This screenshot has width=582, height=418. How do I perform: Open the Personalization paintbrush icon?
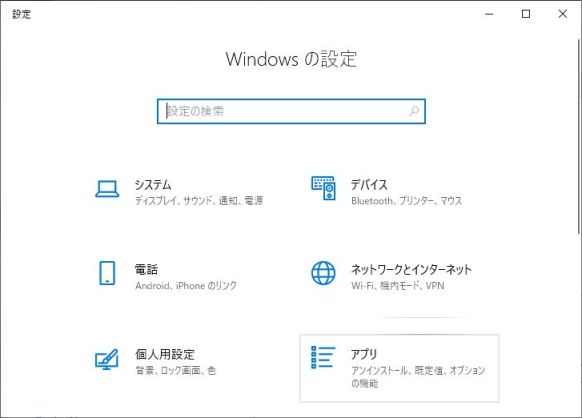click(x=107, y=359)
